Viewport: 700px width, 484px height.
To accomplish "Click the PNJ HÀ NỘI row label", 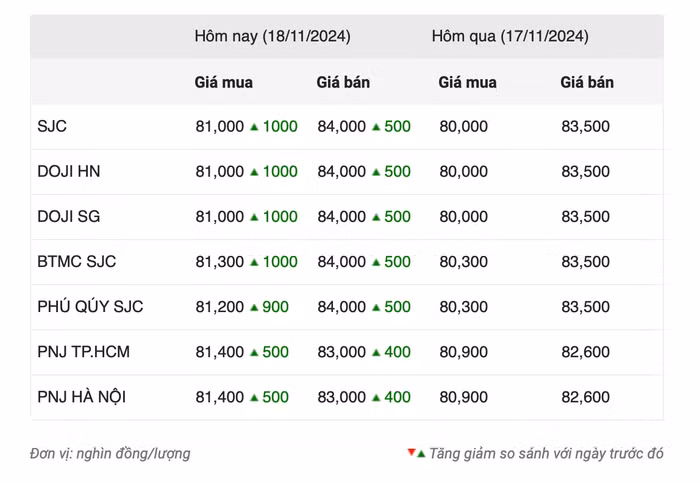I will 81,397.
